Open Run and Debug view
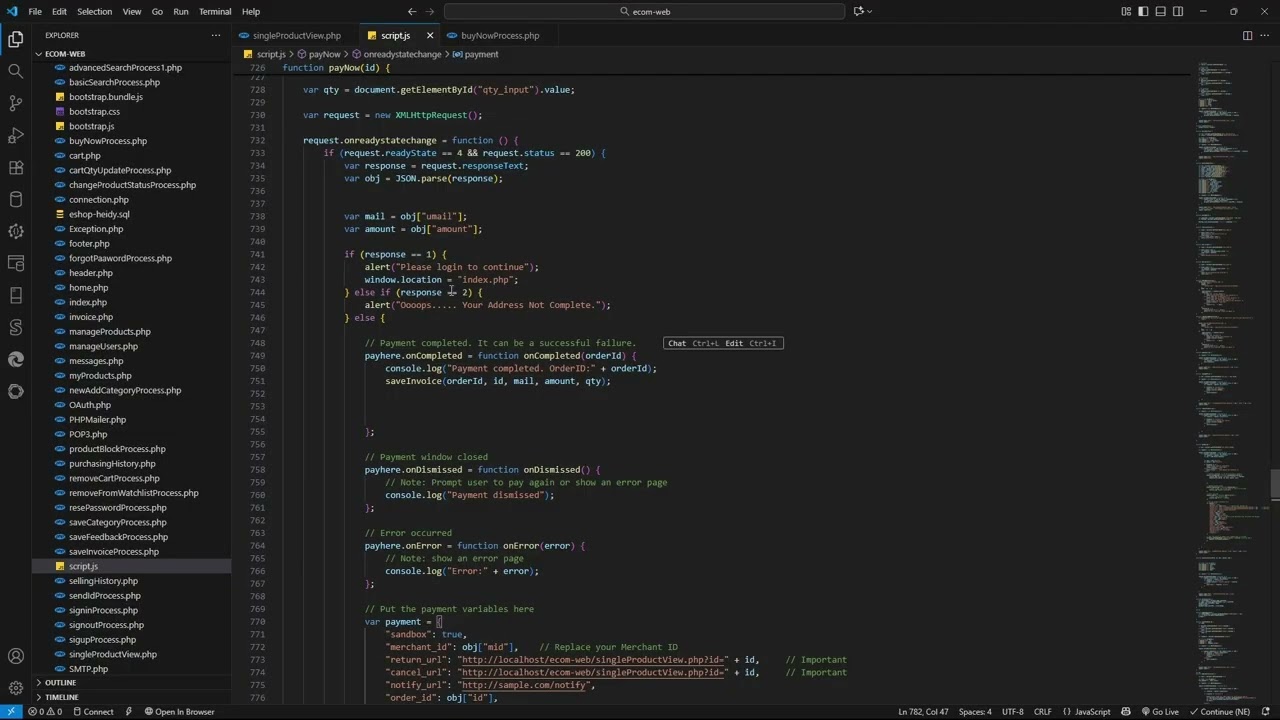This screenshot has width=1280, height=720. click(x=15, y=135)
